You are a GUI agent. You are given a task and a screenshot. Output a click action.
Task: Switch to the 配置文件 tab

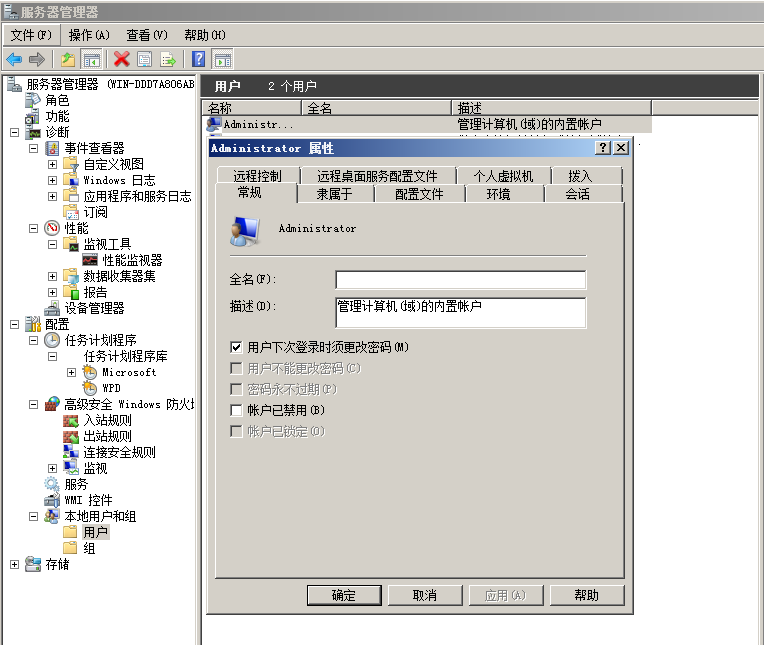click(420, 194)
